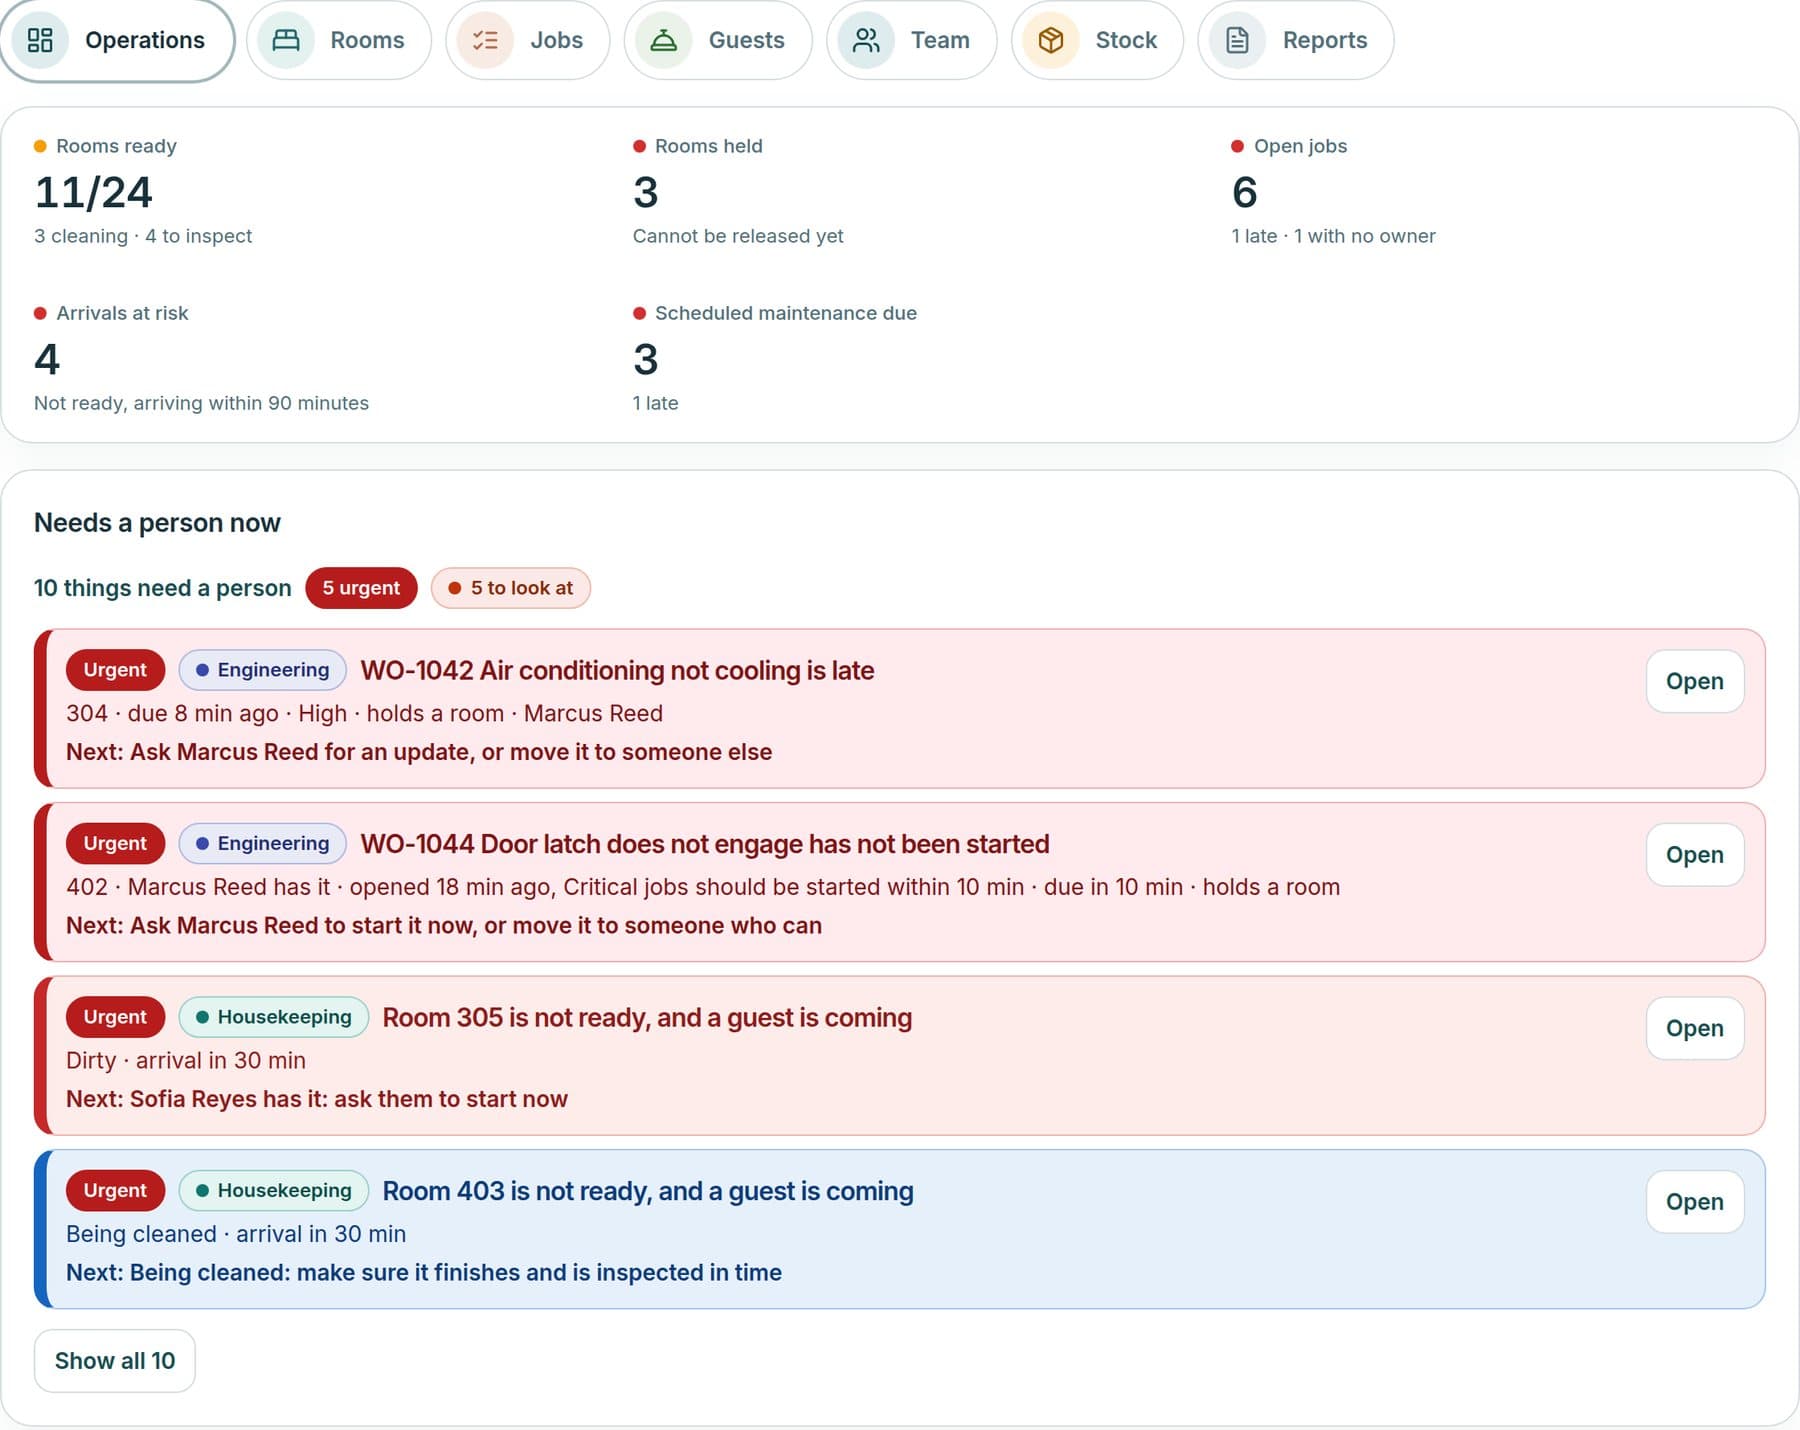Click the Housekeeping tag on Room 403

tap(274, 1191)
